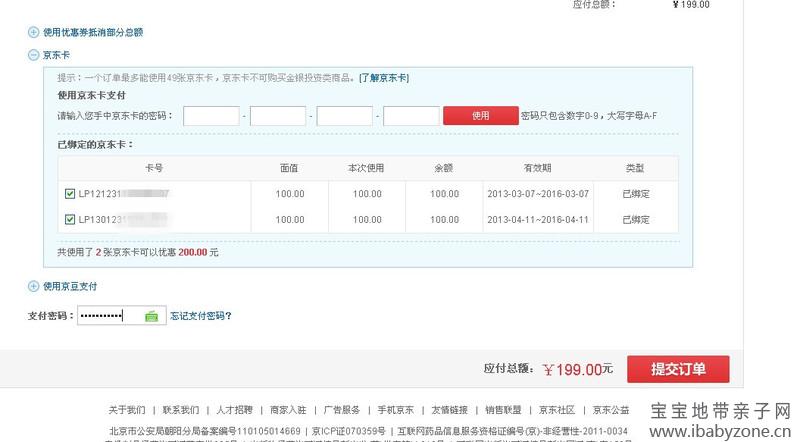
Task: Focus the second 京东卡 password segment field
Action: coord(278,116)
